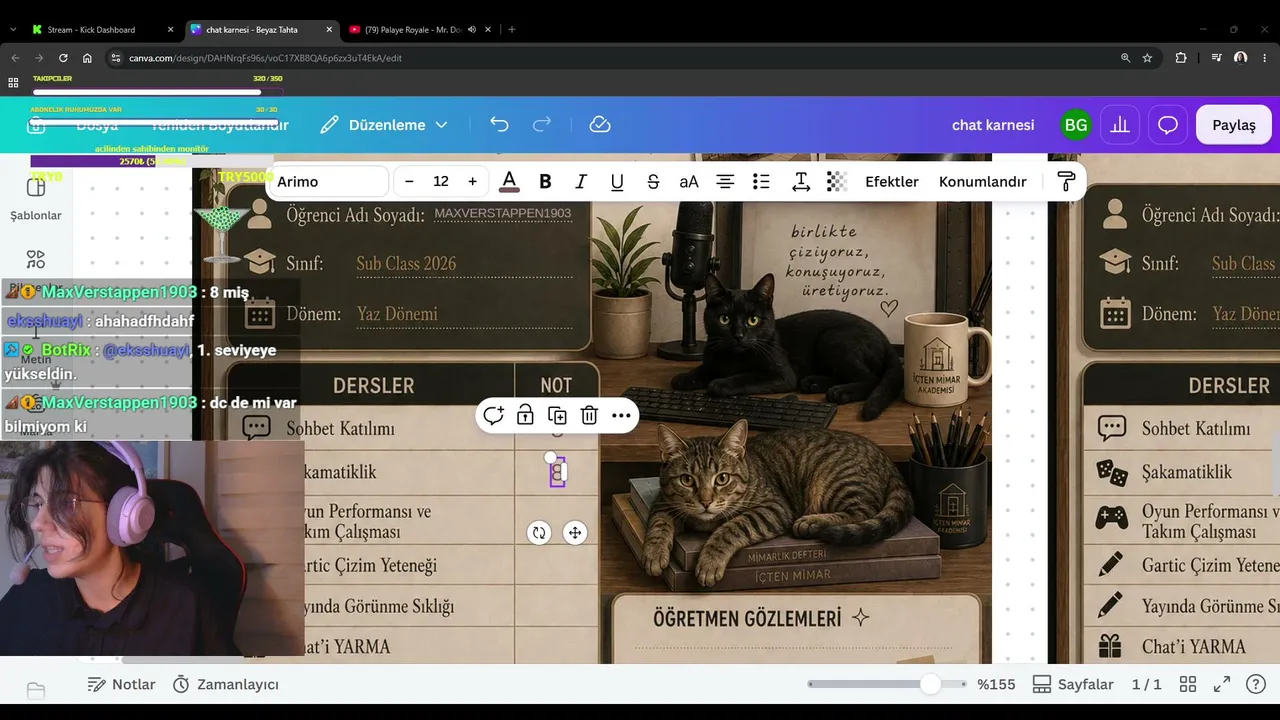
Task: Click the canva.com address bar
Action: tap(620, 58)
